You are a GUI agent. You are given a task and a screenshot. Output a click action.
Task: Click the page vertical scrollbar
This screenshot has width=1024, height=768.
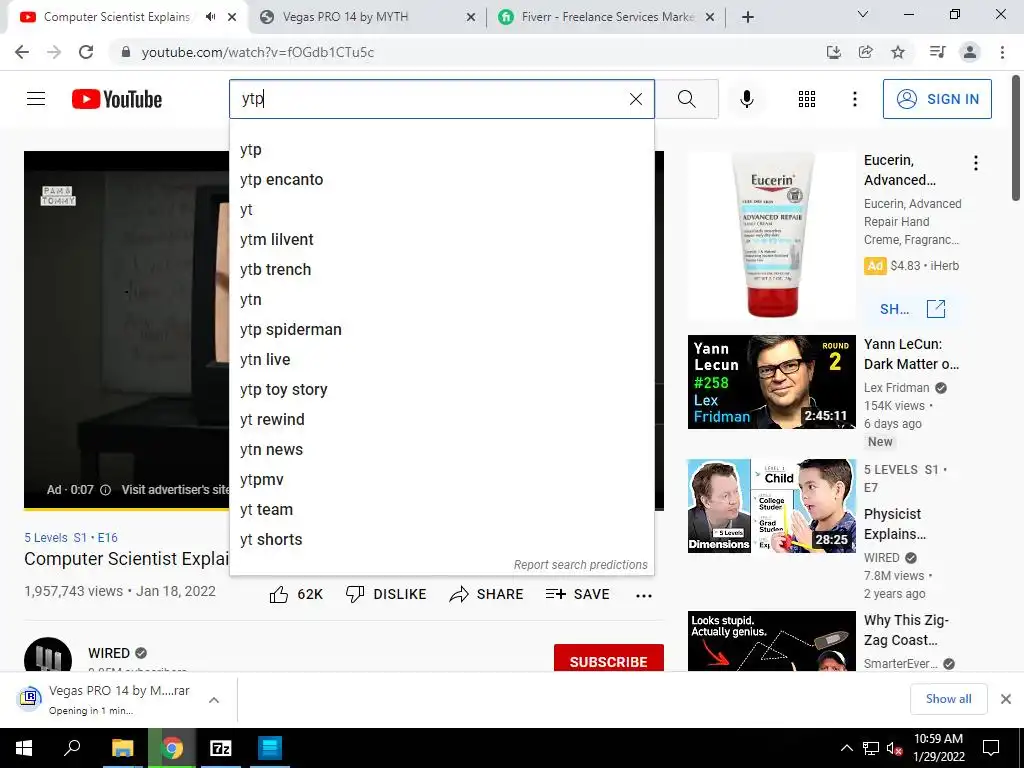point(1016,140)
